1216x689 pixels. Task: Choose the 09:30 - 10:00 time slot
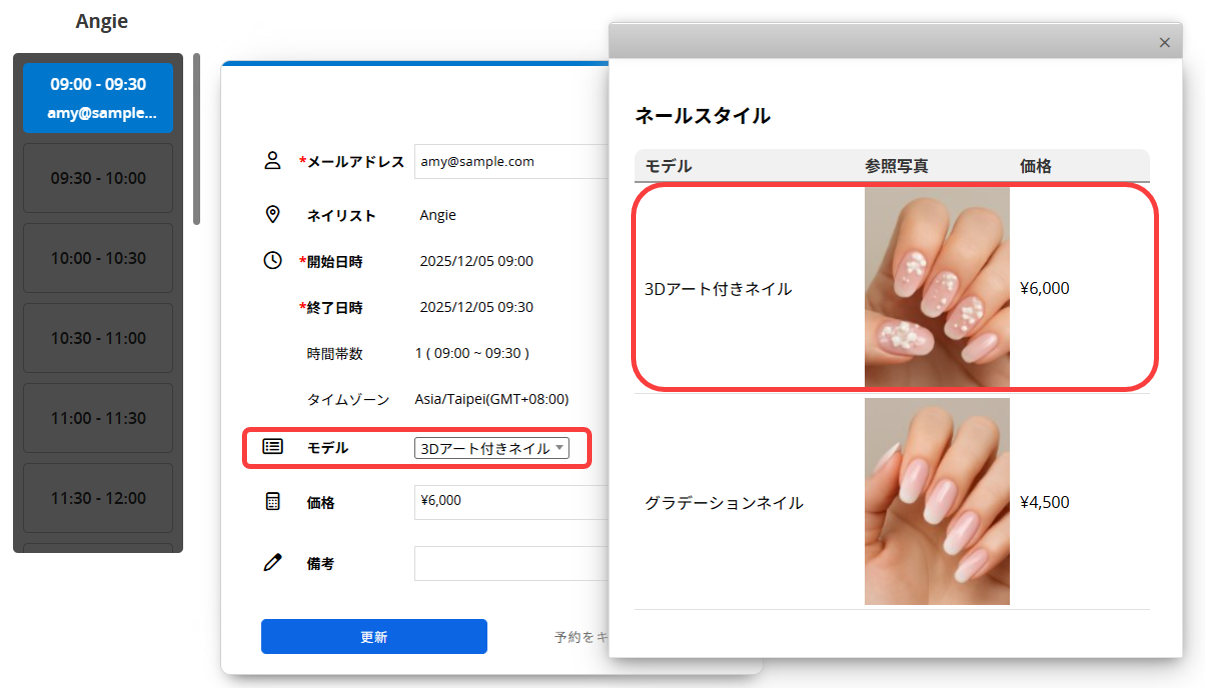point(98,178)
